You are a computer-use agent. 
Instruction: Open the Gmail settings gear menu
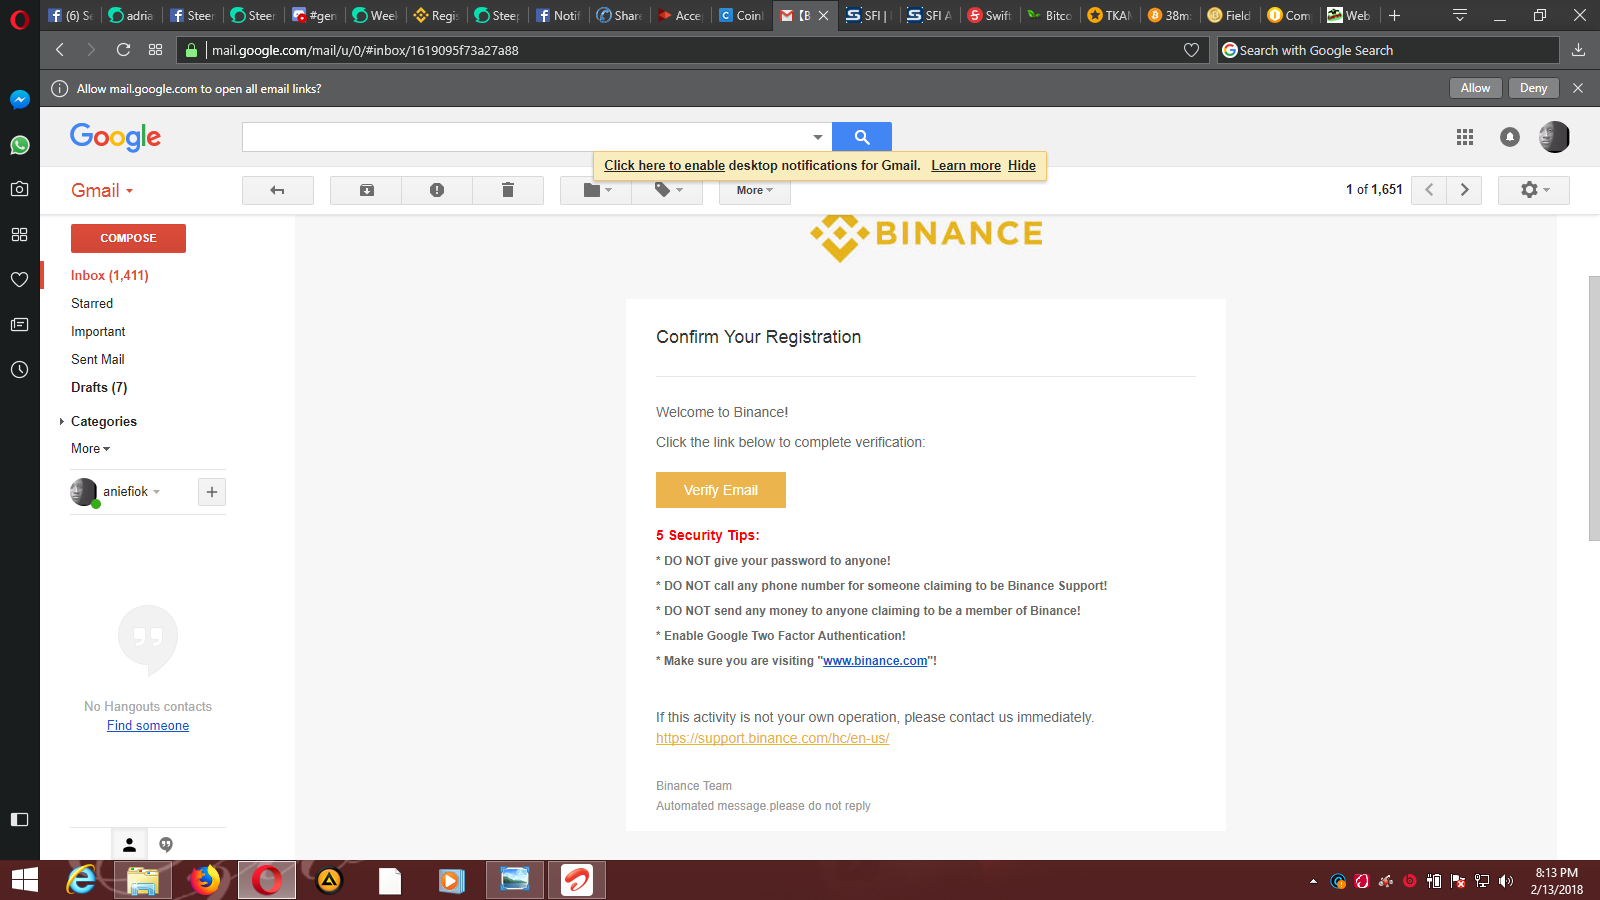pos(1534,190)
